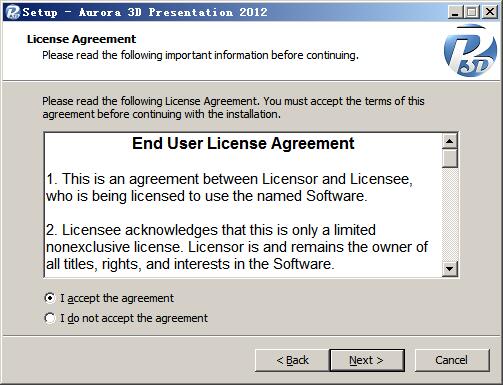The width and height of the screenshot is (503, 385).
Task: Click the license text scrollbar thumb
Action: tap(450, 158)
